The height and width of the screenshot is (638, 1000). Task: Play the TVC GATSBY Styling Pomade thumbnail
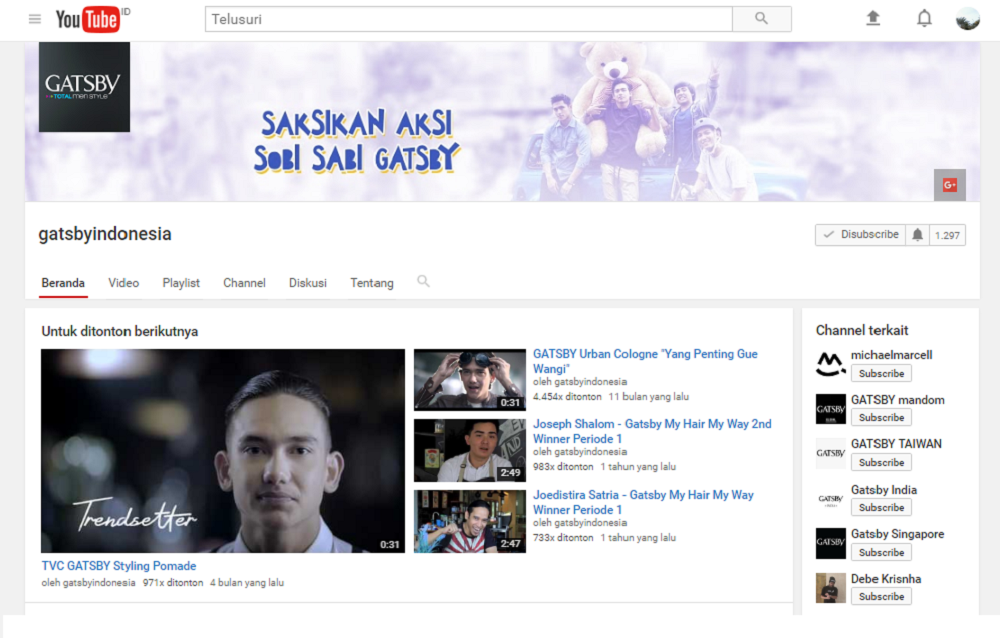(x=223, y=450)
